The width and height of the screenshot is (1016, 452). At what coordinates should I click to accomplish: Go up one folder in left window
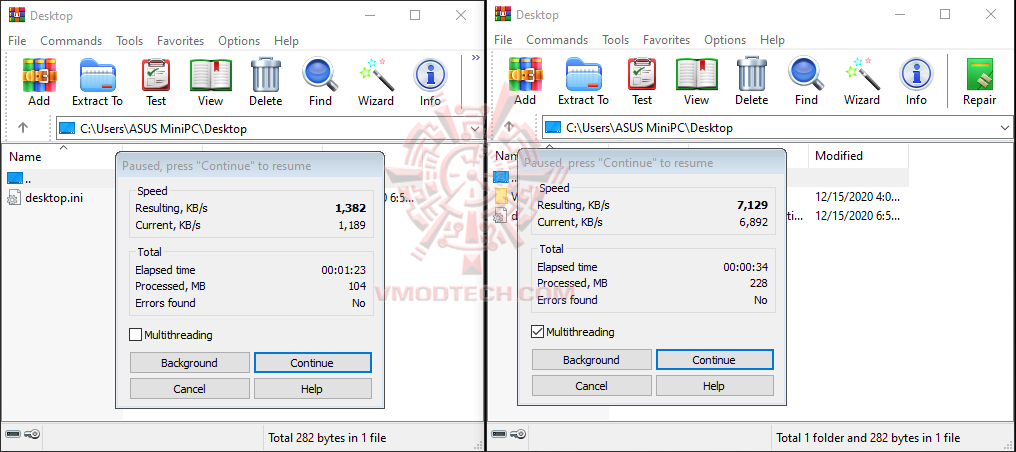23,128
